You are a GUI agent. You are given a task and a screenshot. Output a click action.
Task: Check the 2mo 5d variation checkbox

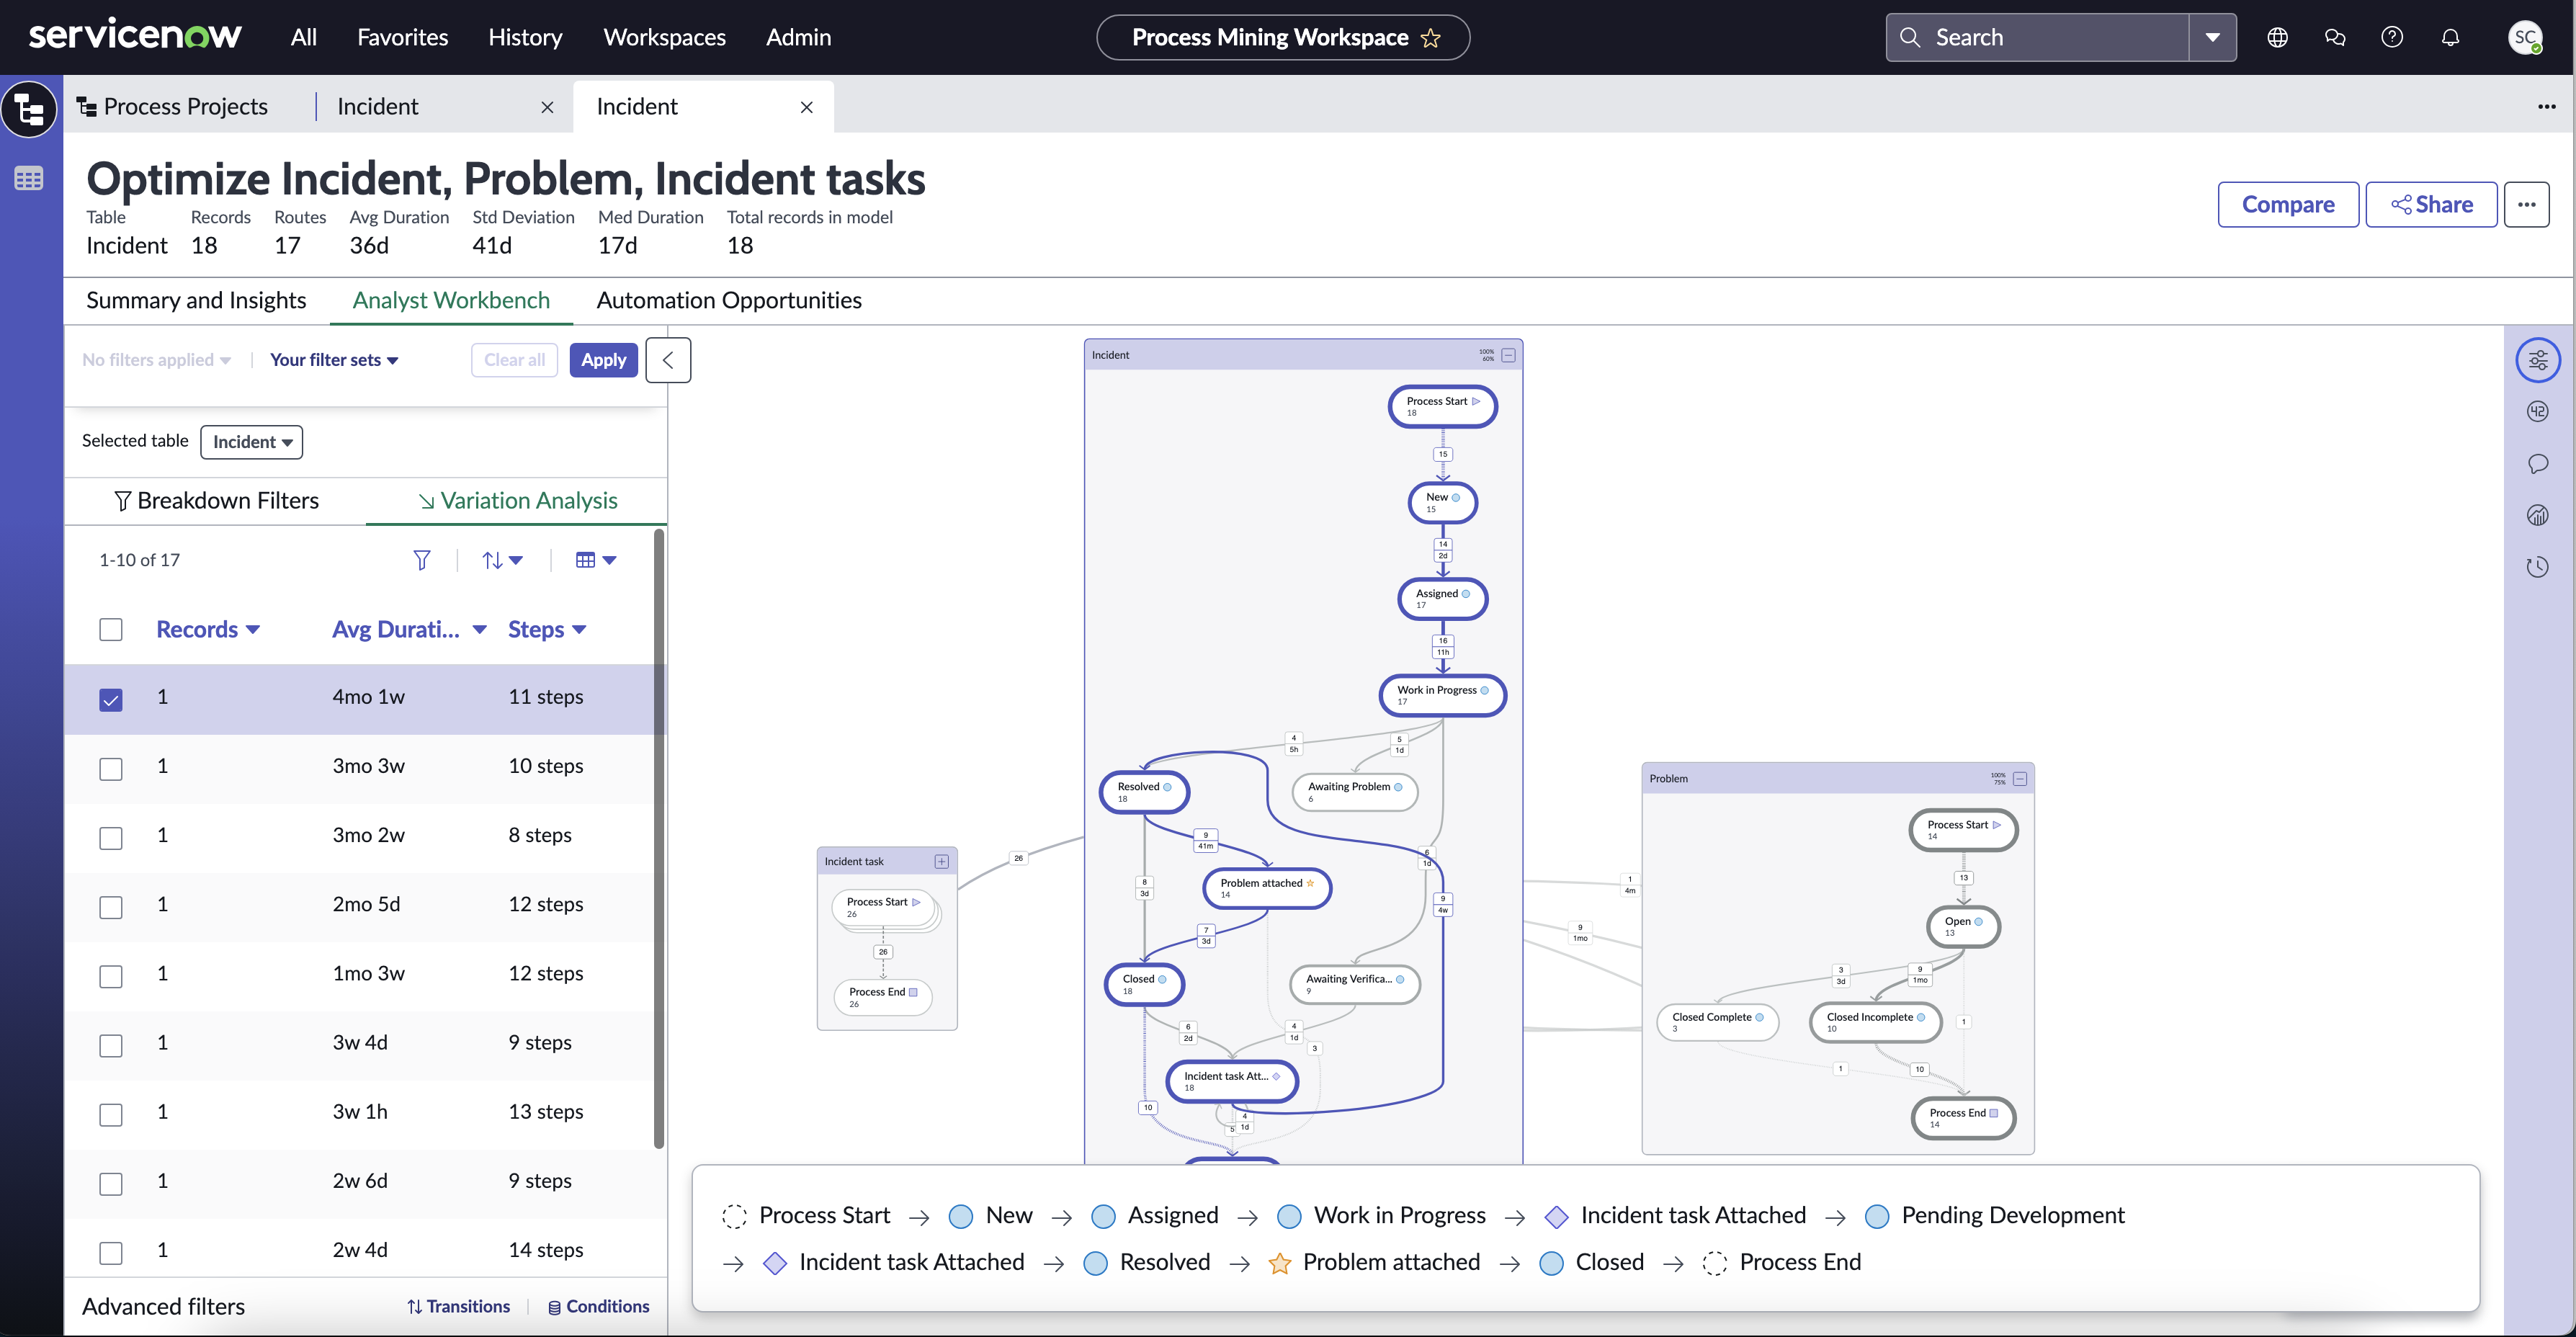(x=111, y=907)
